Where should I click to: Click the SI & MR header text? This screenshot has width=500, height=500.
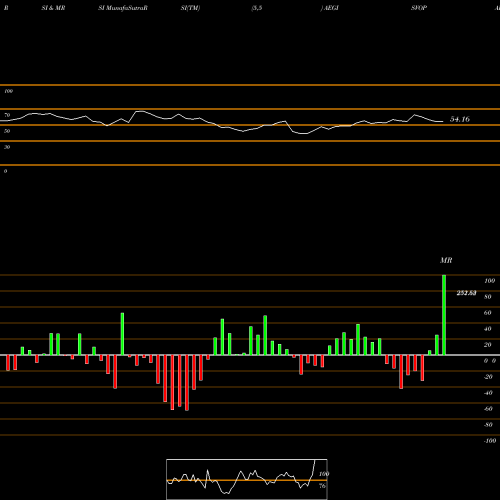click(x=53, y=8)
